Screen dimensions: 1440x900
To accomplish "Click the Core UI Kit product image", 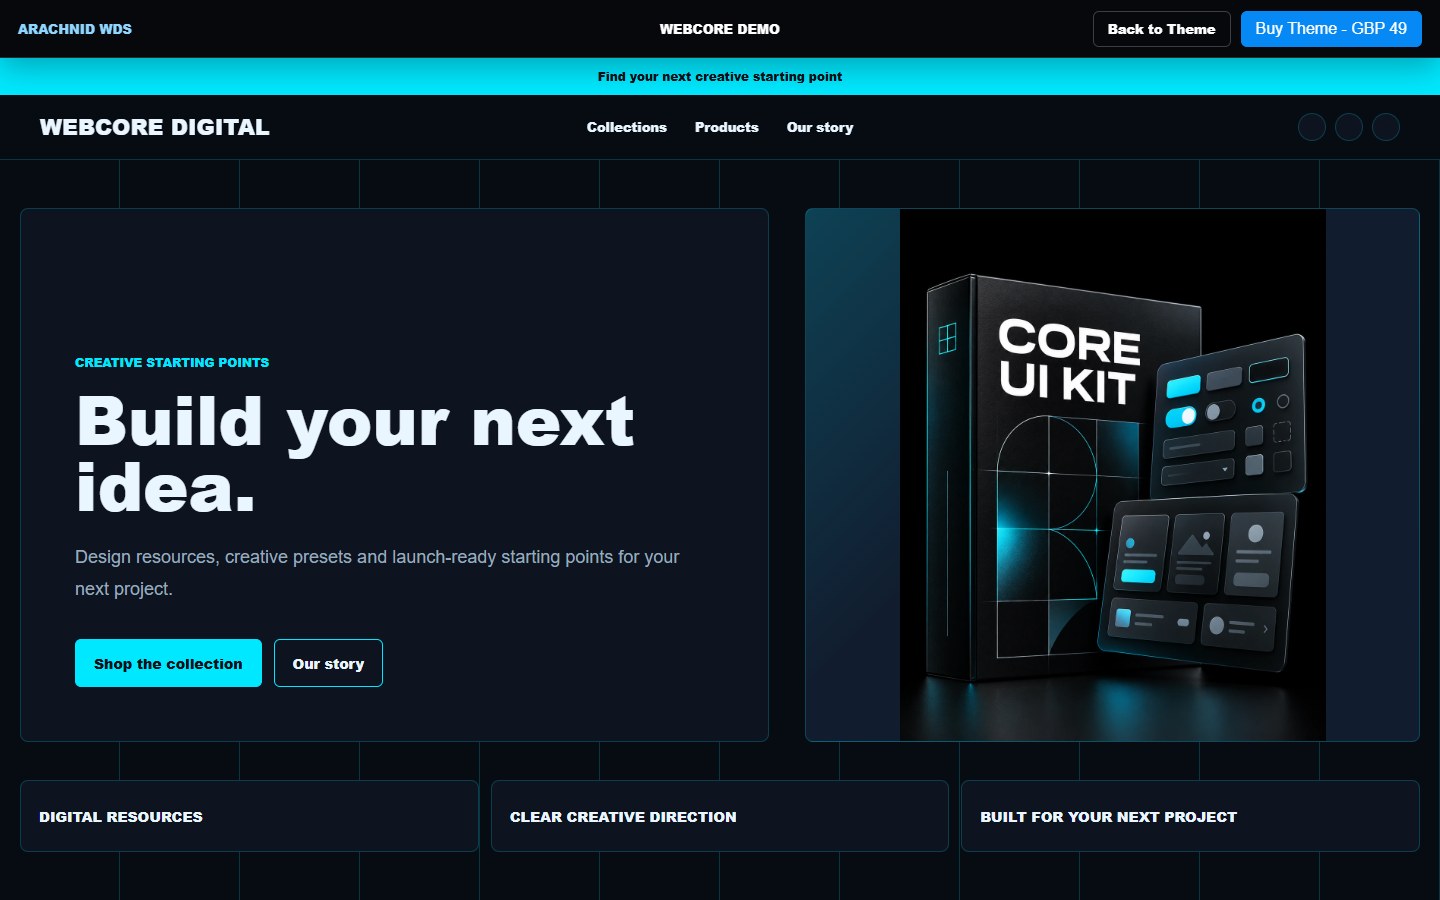I will (1112, 475).
